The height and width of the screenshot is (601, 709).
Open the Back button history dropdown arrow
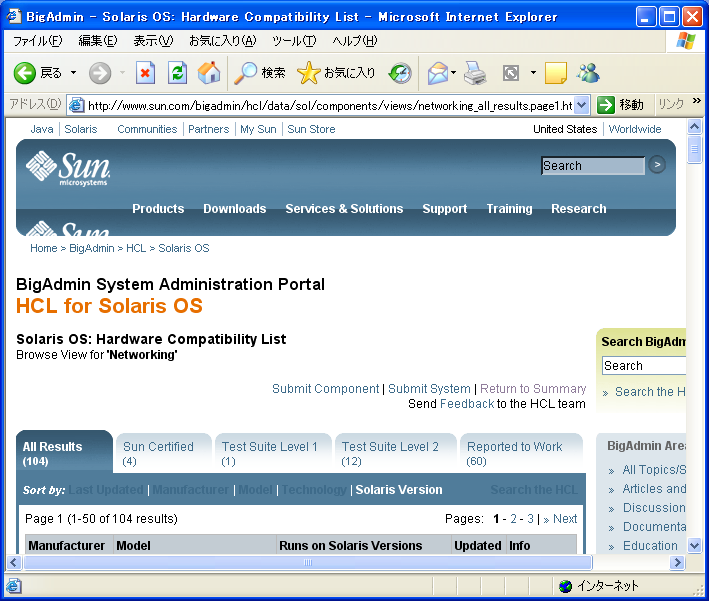(73, 73)
